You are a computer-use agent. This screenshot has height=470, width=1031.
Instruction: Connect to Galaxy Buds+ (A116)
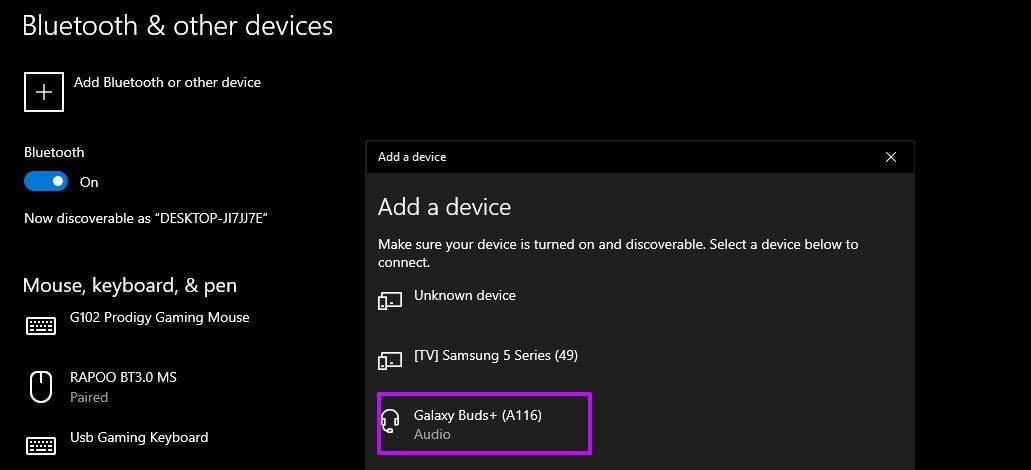[x=485, y=424]
